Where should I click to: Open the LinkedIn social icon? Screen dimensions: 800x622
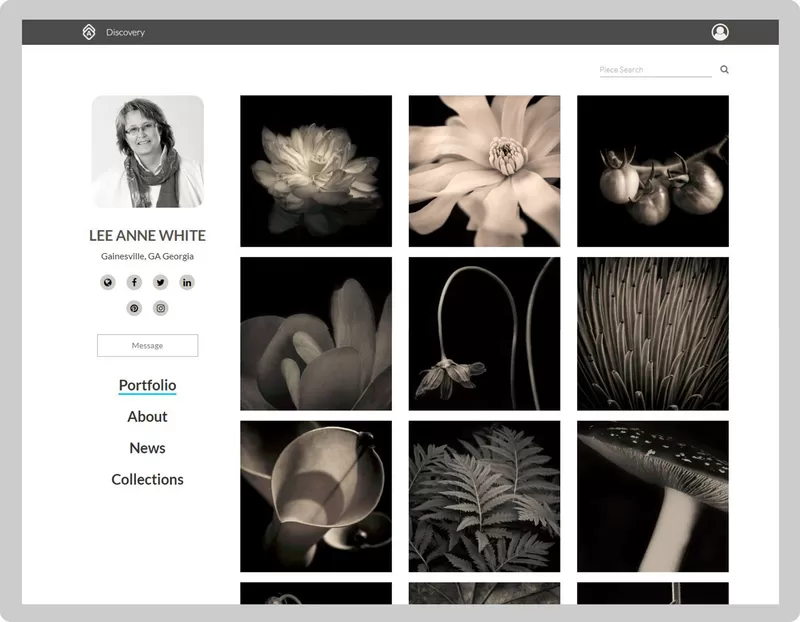click(187, 282)
